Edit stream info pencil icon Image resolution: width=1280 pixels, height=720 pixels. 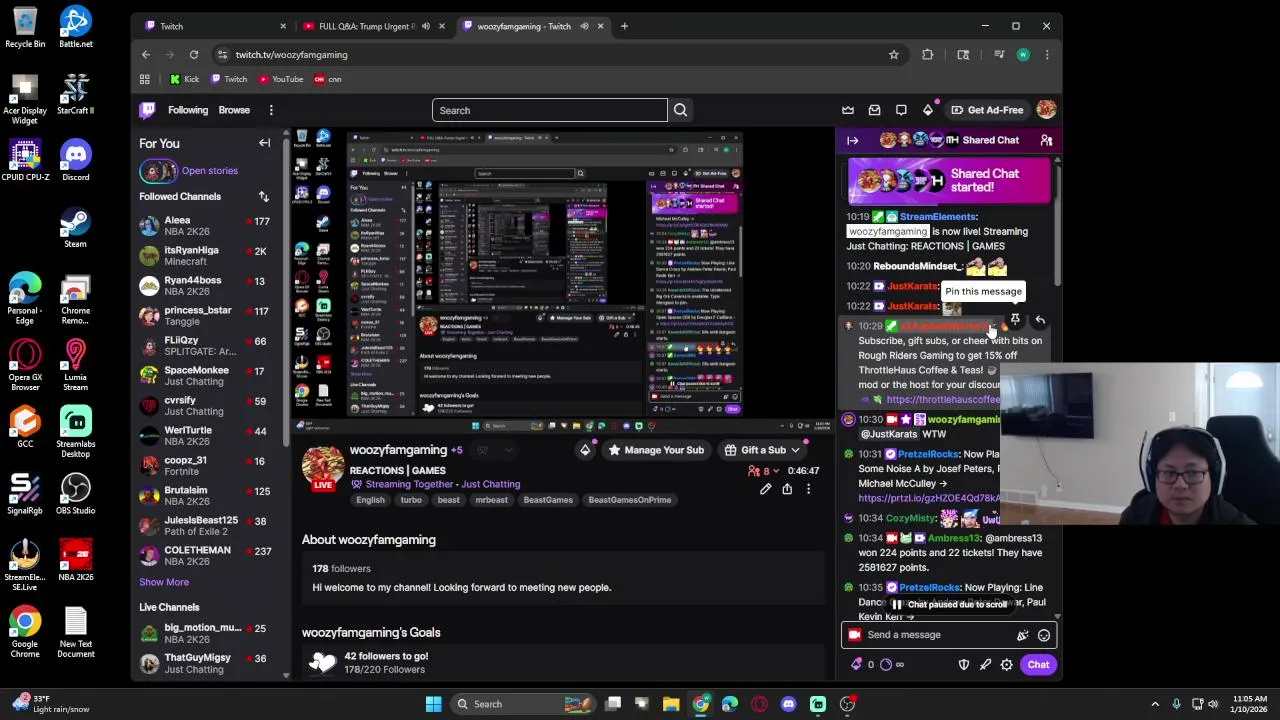(x=765, y=489)
